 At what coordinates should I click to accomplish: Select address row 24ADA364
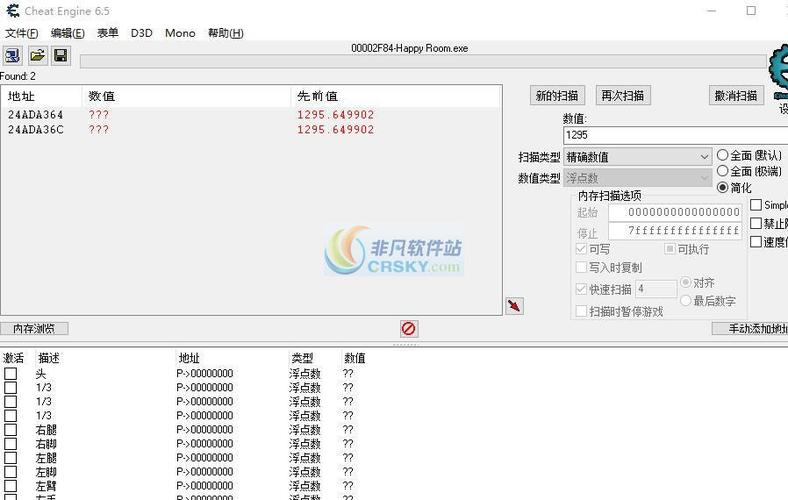[x=251, y=115]
